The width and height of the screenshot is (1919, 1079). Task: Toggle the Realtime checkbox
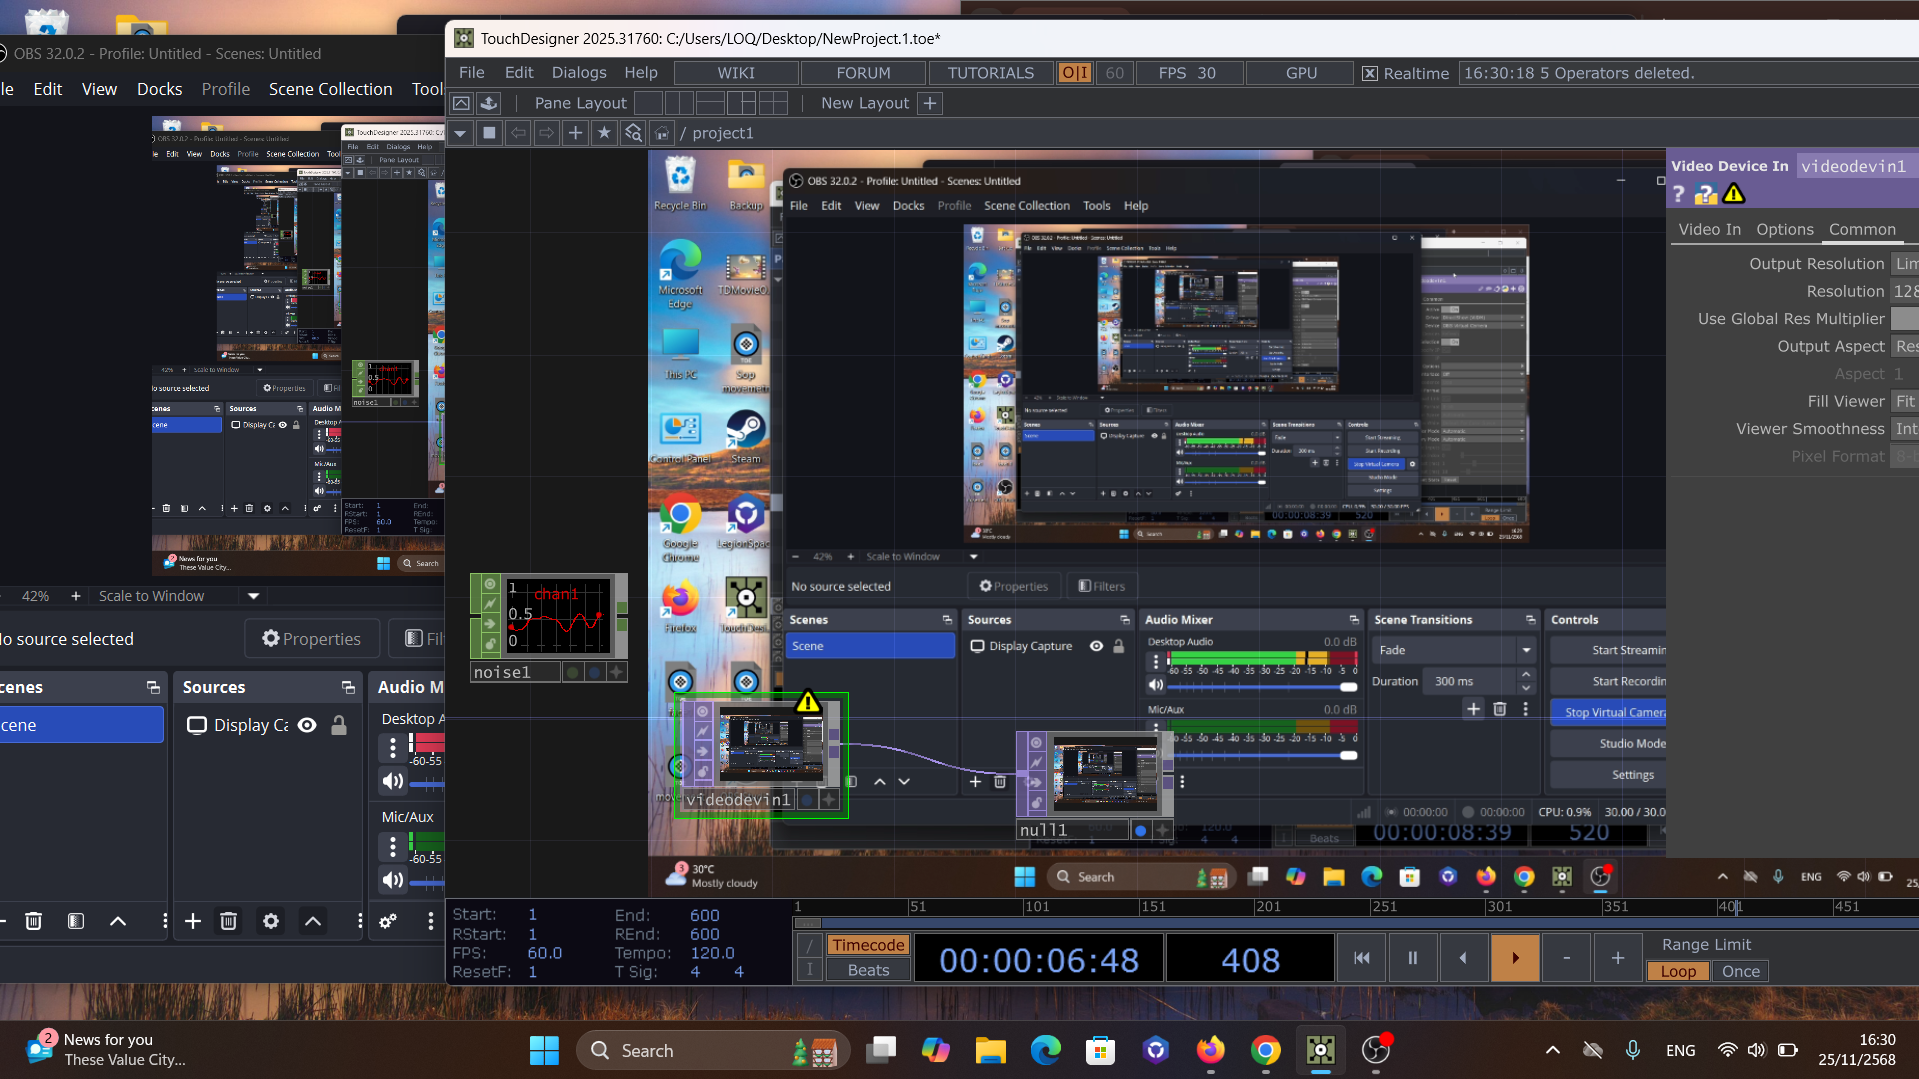point(1370,73)
